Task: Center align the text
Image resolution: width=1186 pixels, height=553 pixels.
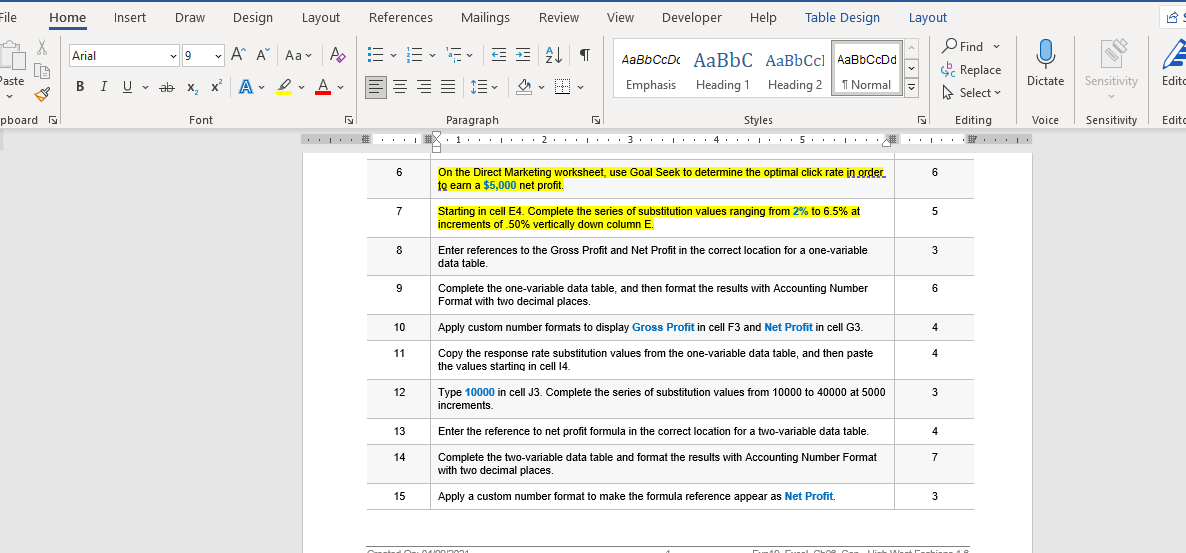Action: pyautogui.click(x=400, y=88)
